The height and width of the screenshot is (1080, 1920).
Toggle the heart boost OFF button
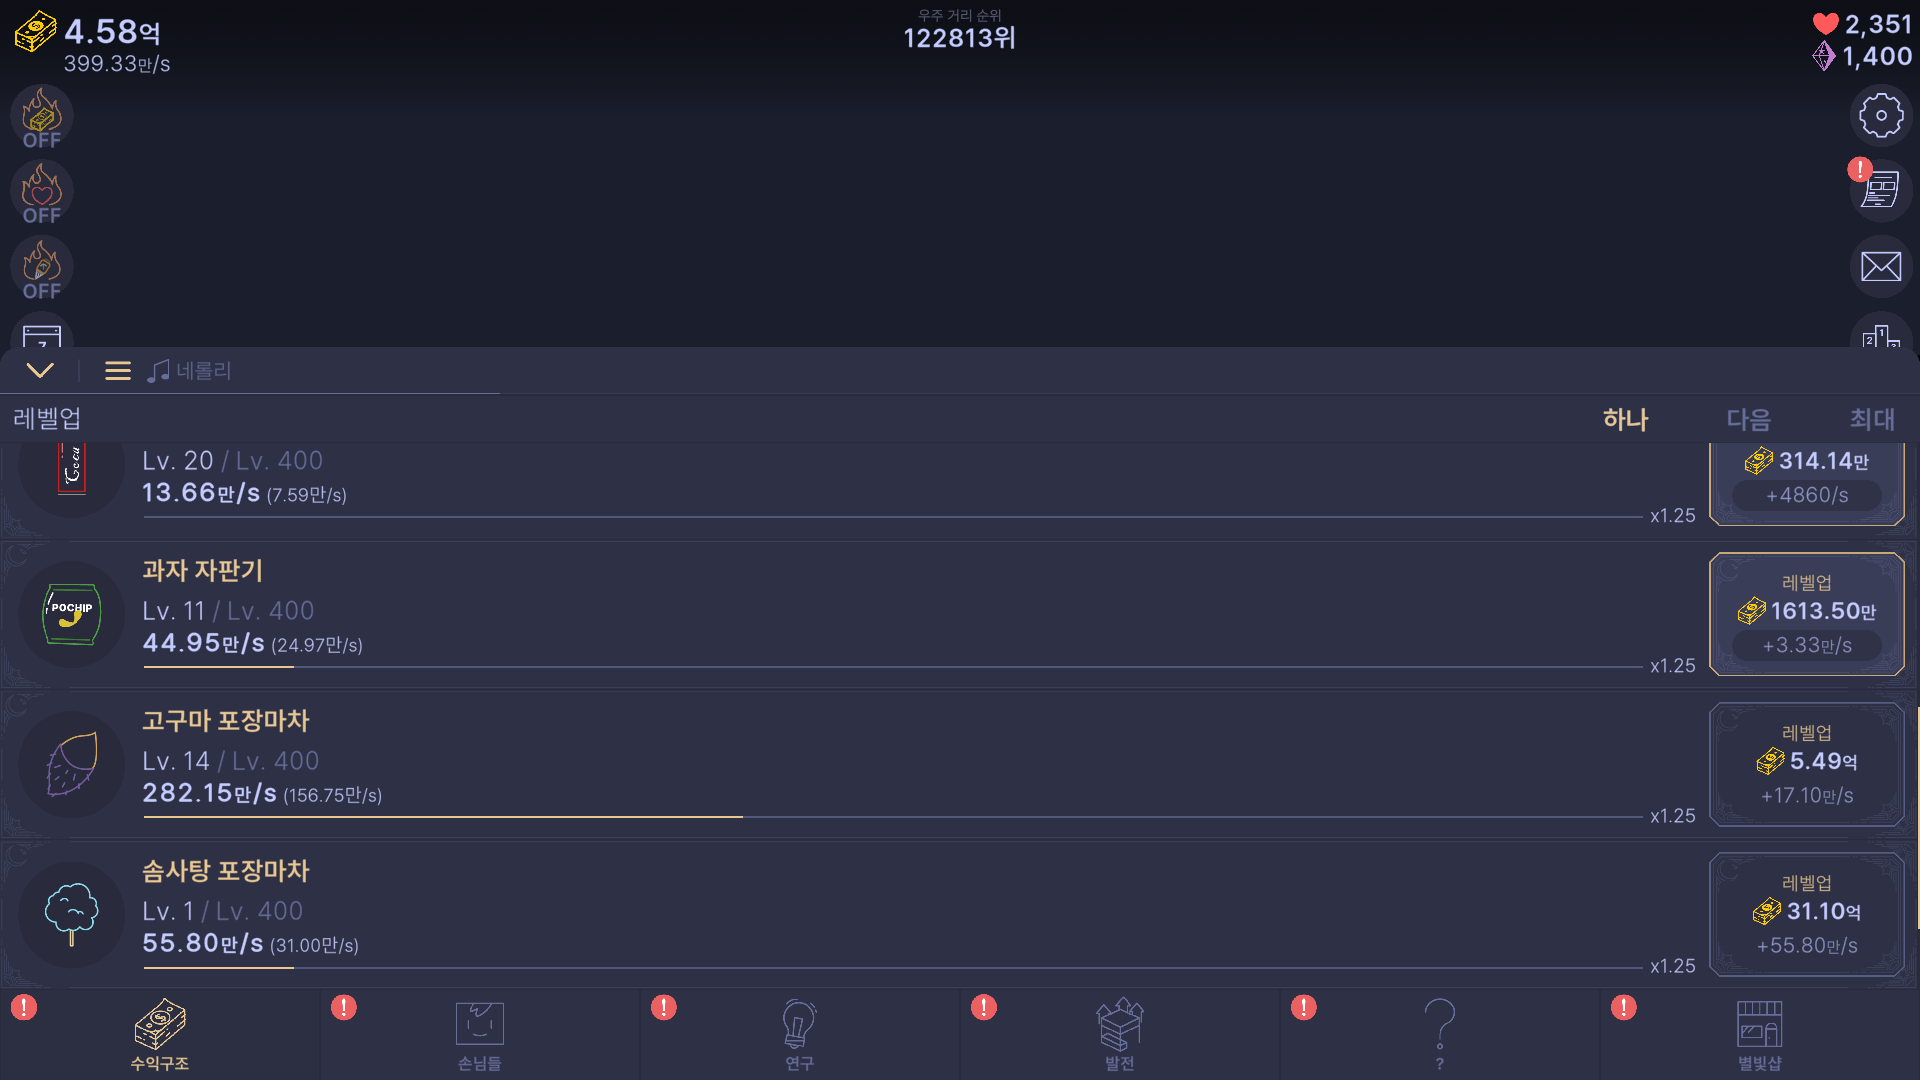coord(42,193)
